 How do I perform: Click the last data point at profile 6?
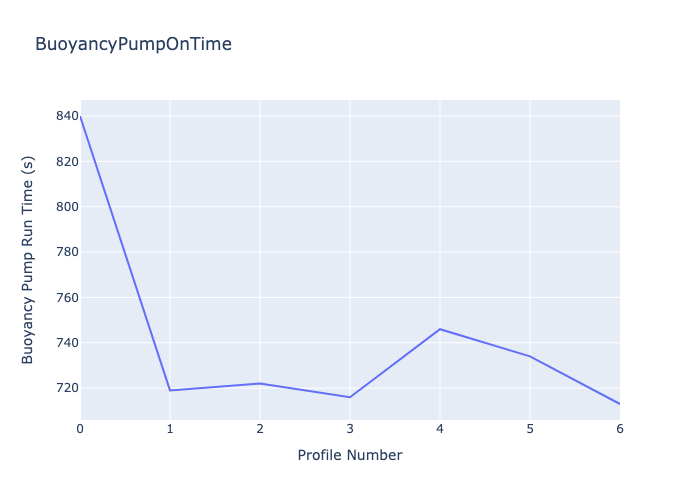click(620, 404)
